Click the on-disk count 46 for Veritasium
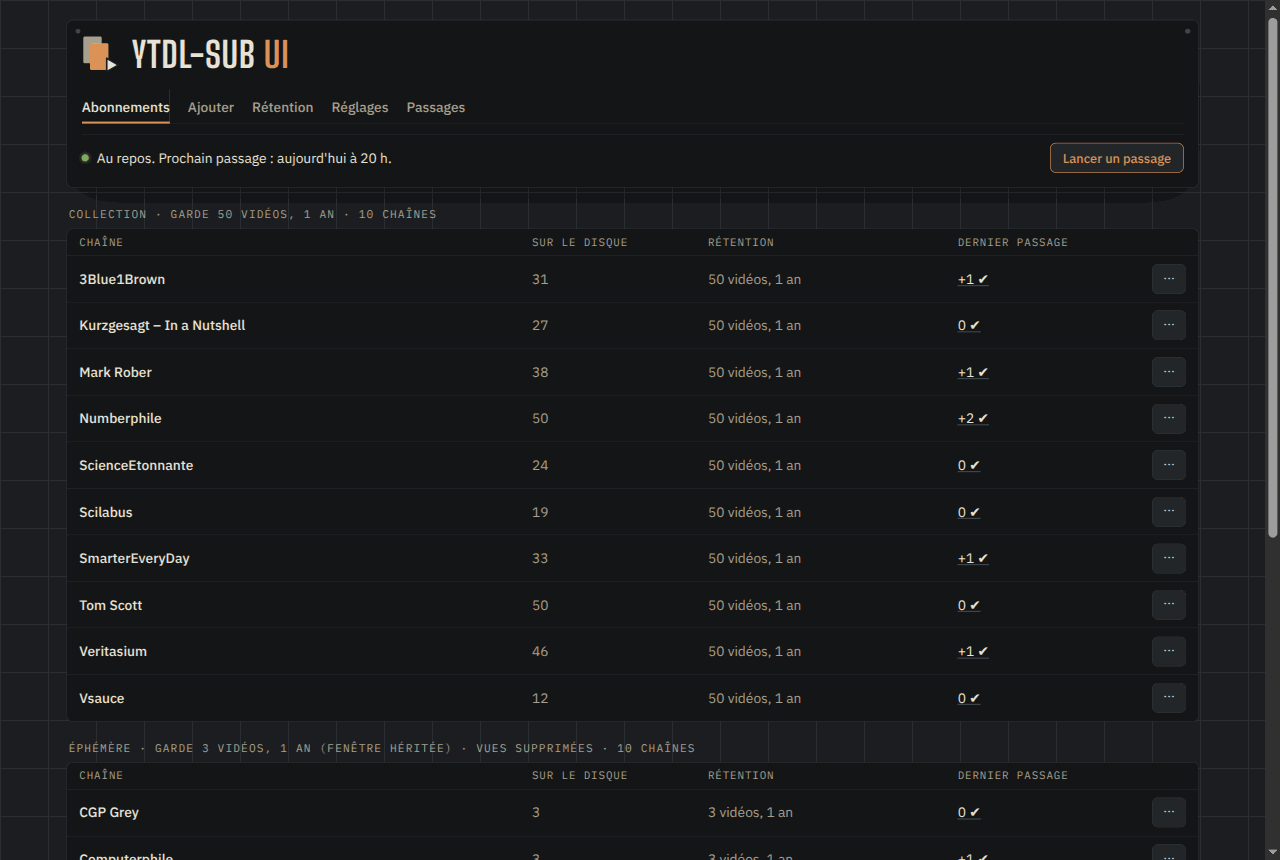Image resolution: width=1280 pixels, height=860 pixels. [540, 651]
